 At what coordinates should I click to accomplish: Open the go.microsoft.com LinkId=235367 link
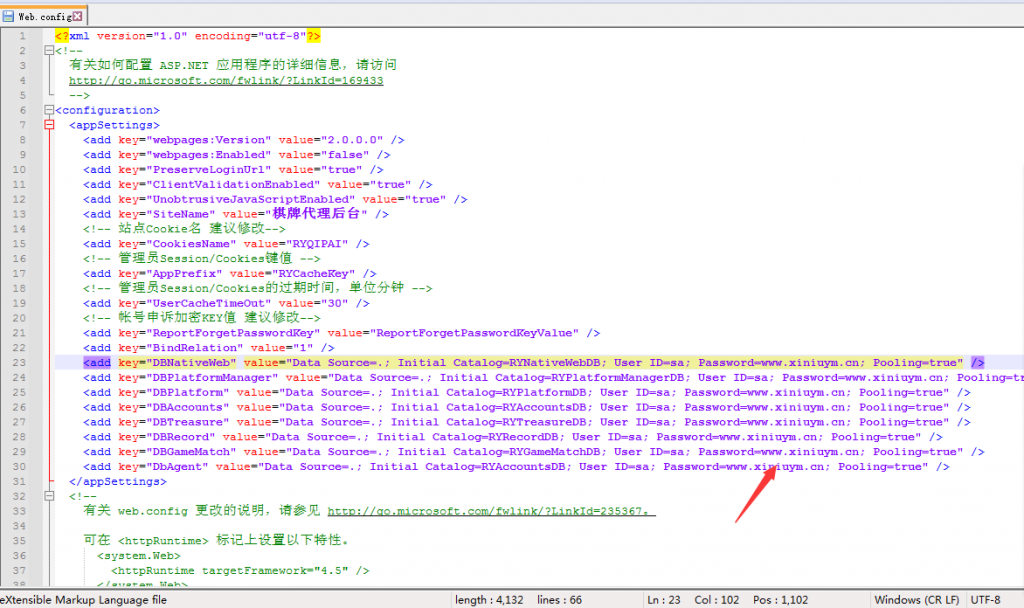coord(490,511)
